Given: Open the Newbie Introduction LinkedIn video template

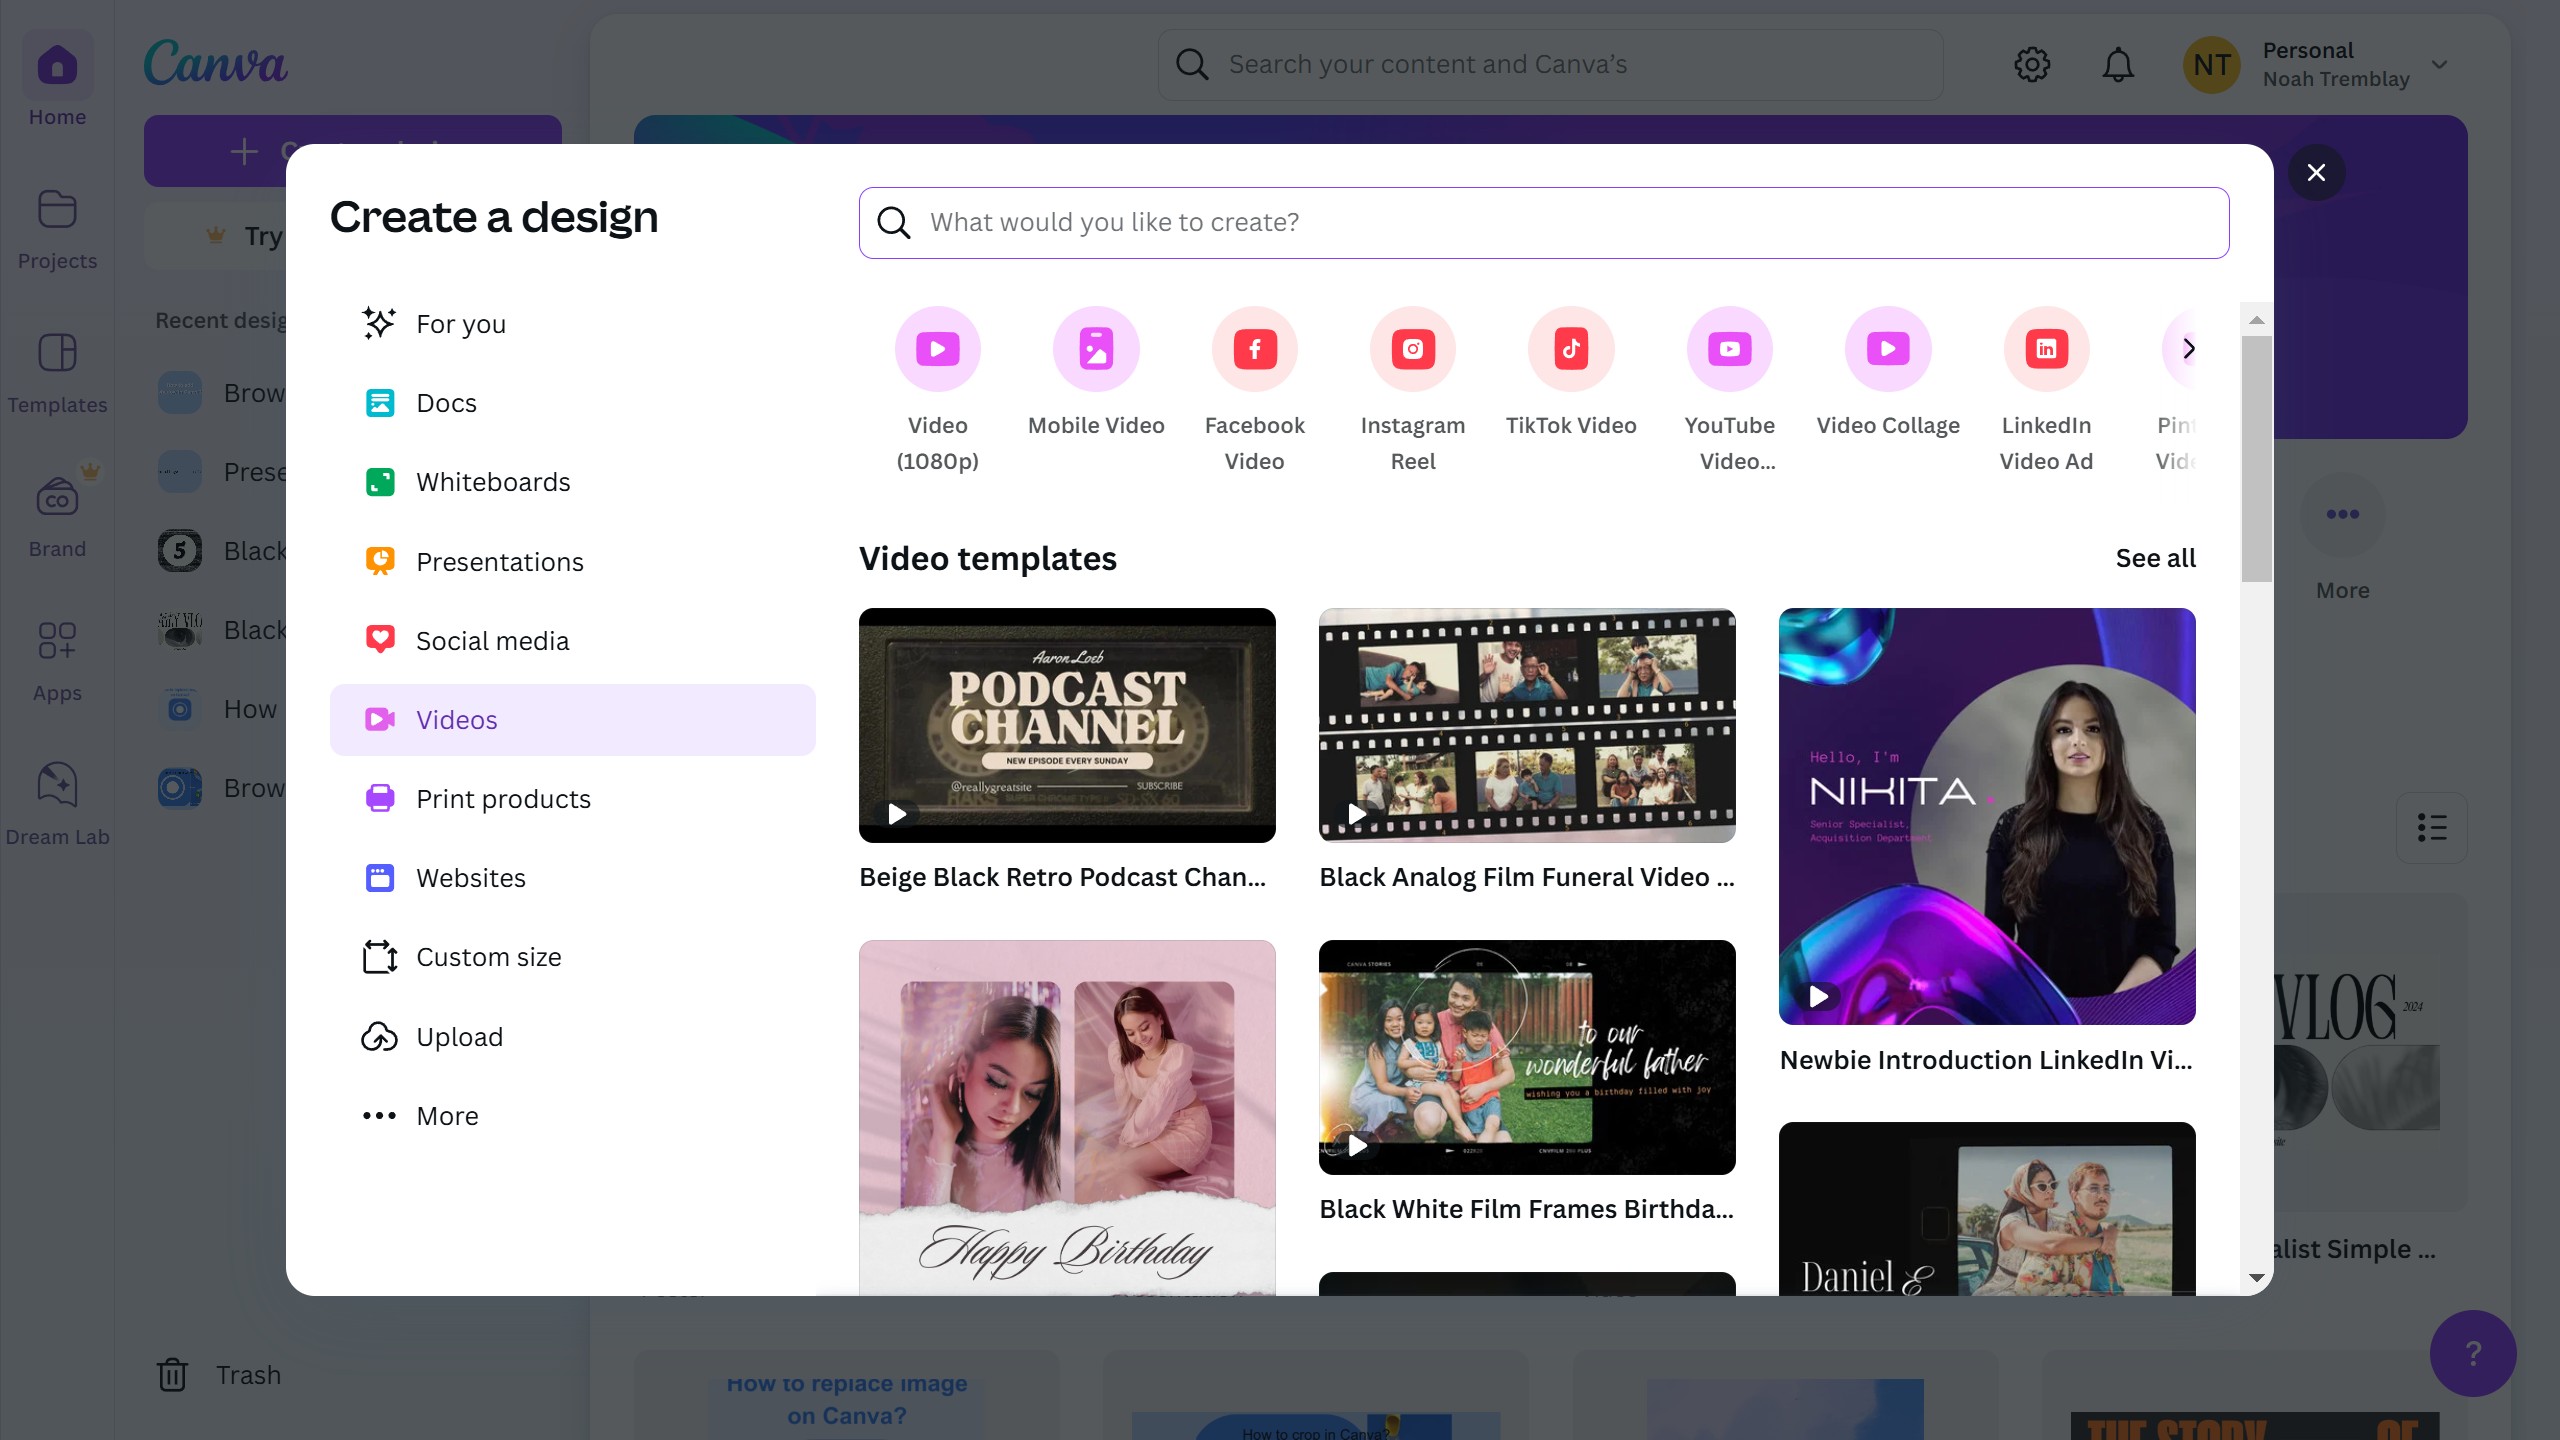Looking at the screenshot, I should click(1986, 816).
